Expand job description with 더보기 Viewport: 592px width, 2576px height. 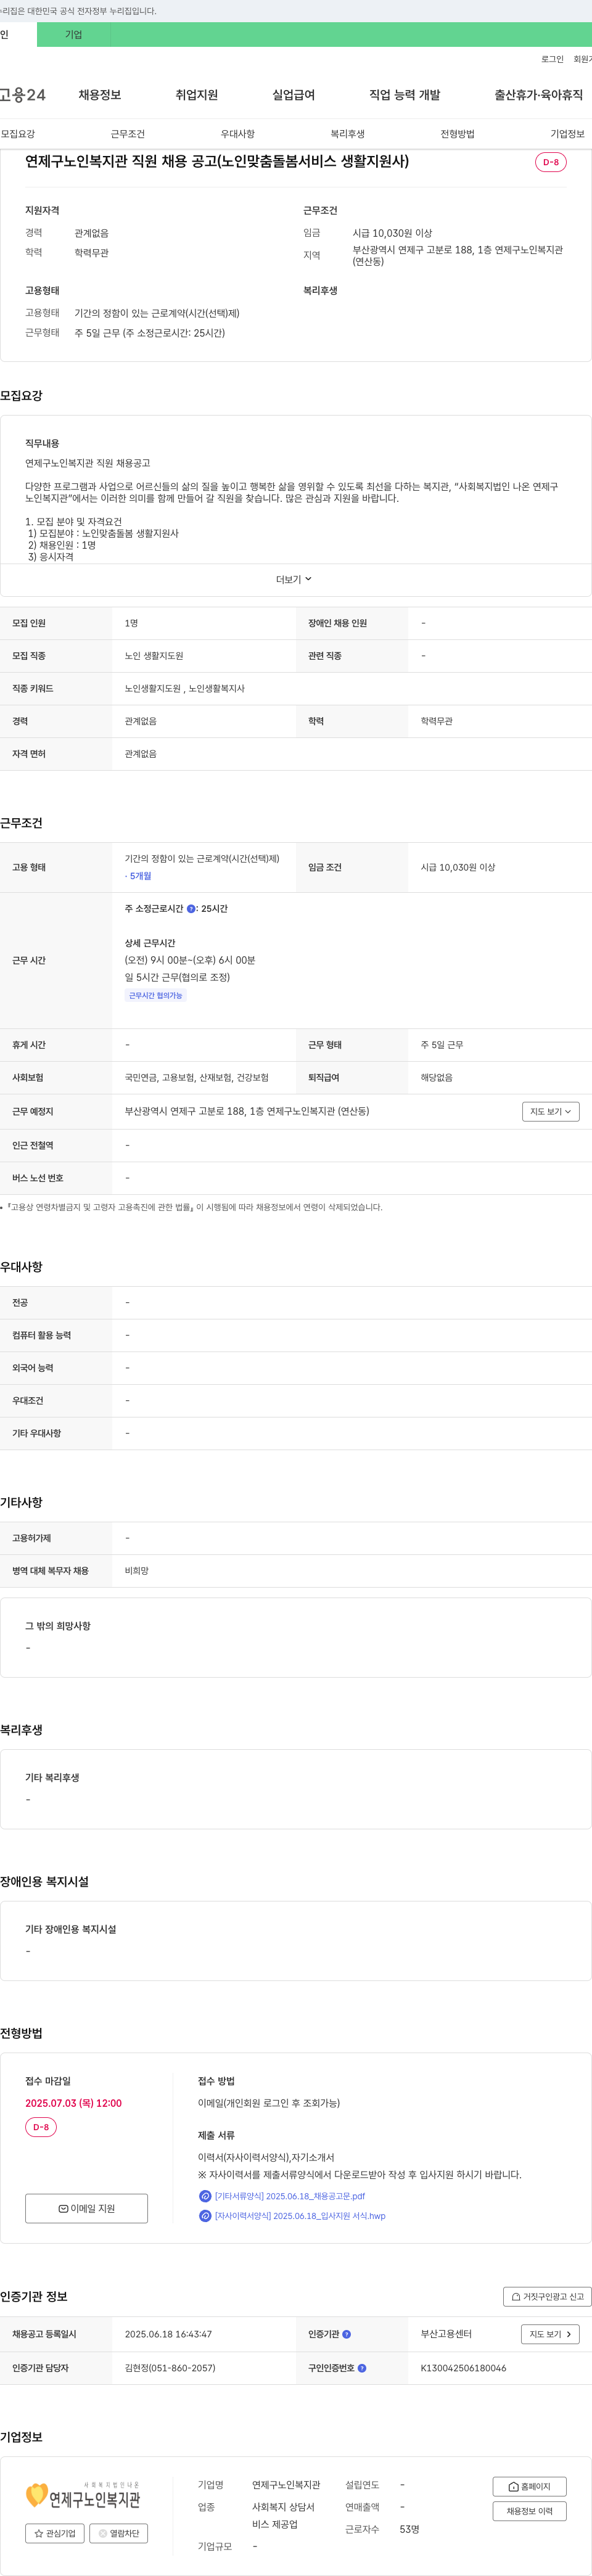pyautogui.click(x=295, y=580)
